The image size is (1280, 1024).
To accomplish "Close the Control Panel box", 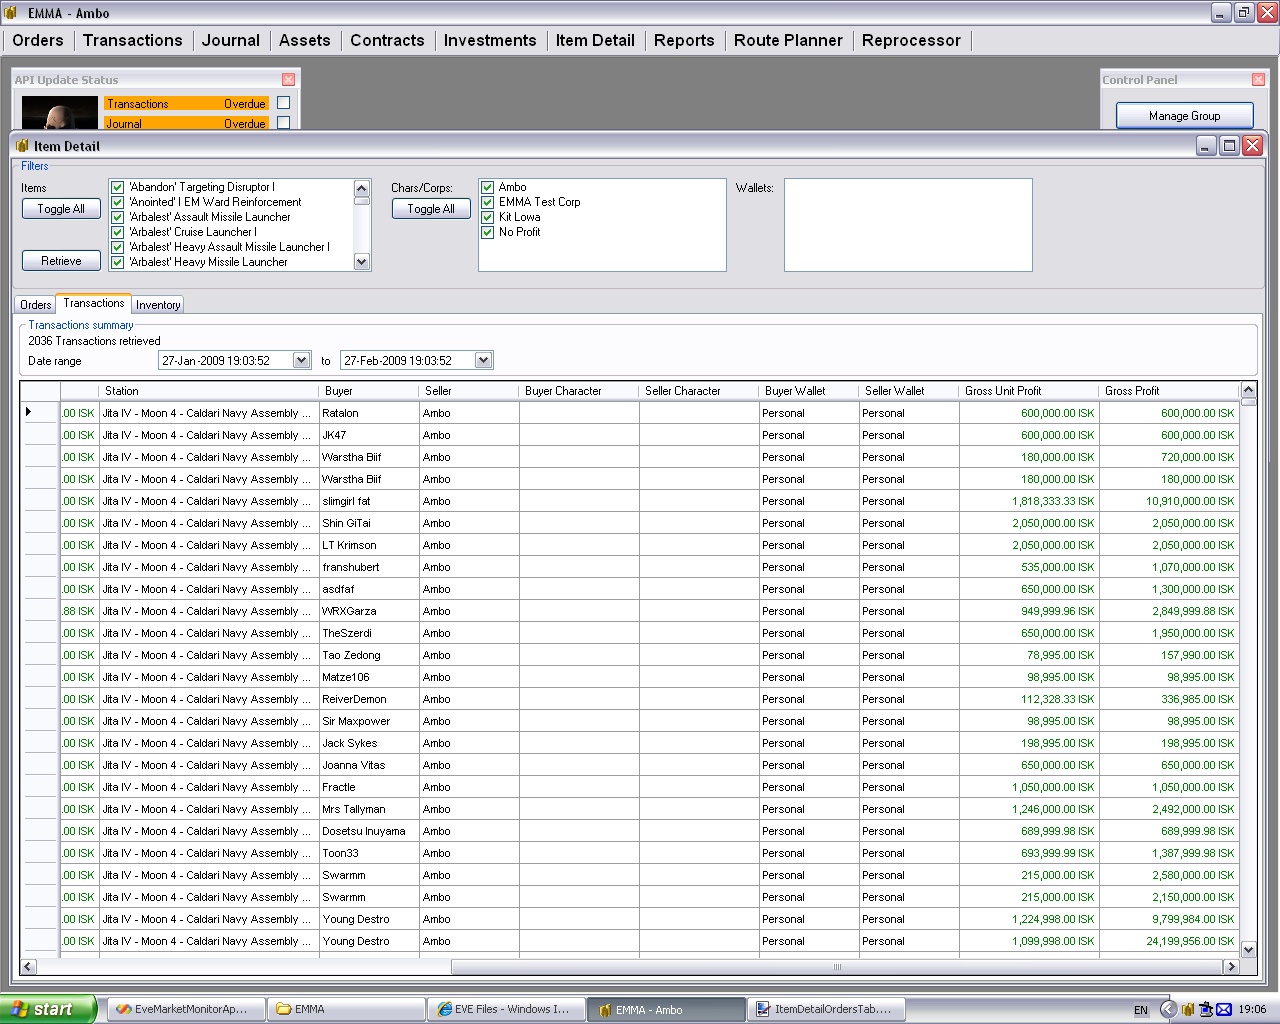I will [x=1258, y=80].
